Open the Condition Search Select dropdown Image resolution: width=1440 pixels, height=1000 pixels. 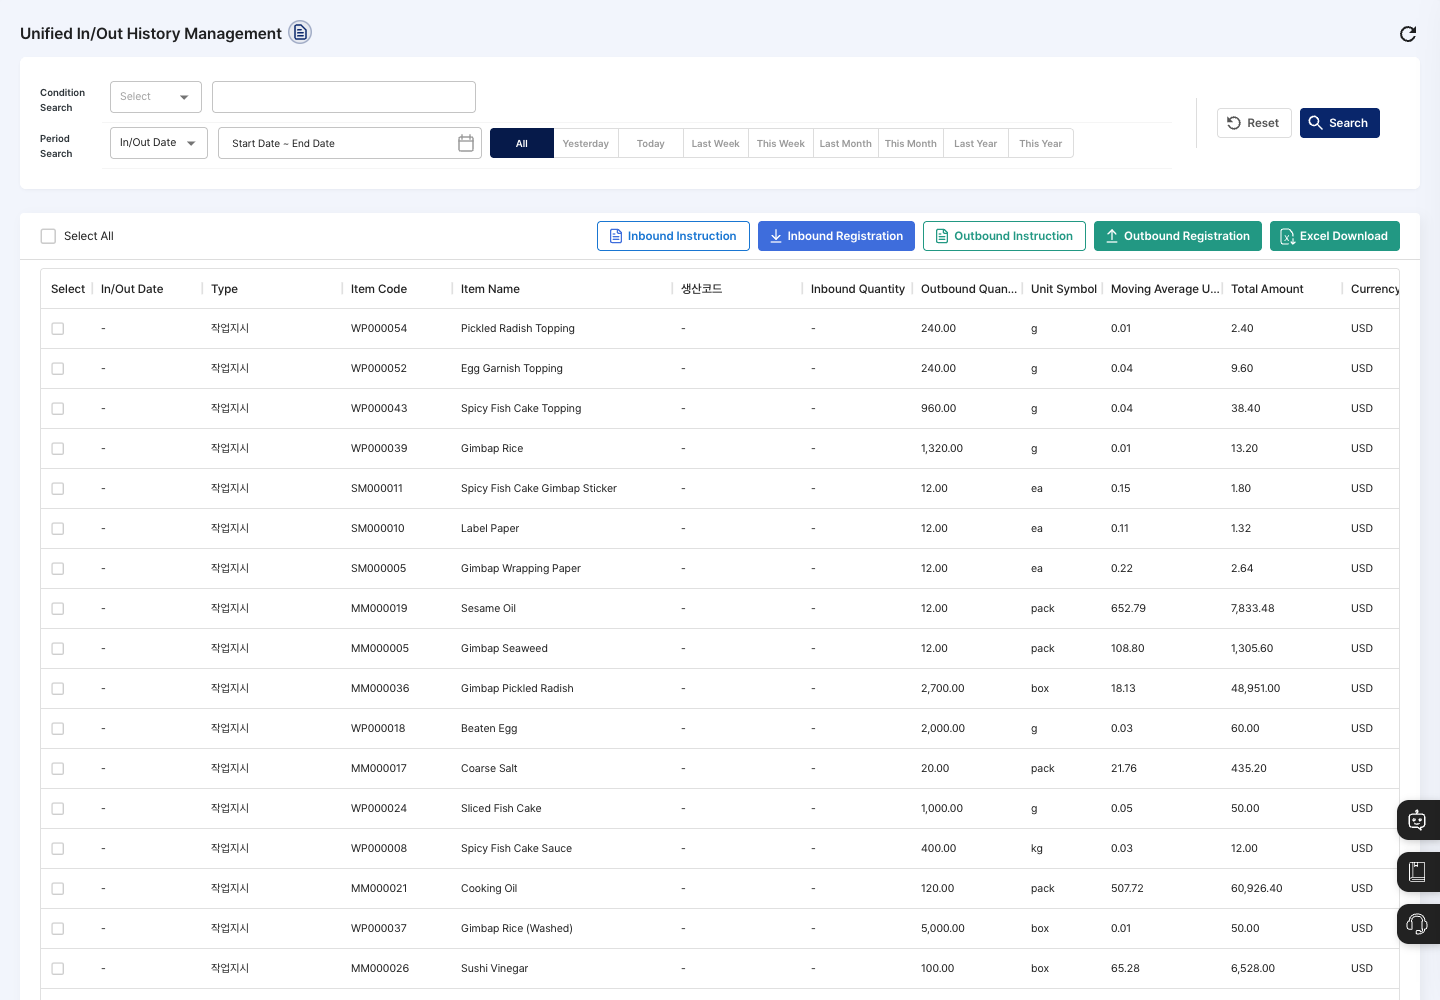[156, 97]
